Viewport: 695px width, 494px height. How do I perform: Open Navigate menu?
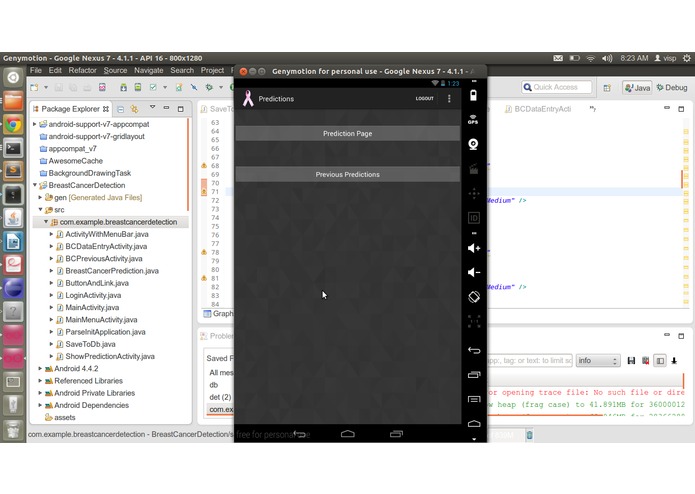[x=148, y=70]
